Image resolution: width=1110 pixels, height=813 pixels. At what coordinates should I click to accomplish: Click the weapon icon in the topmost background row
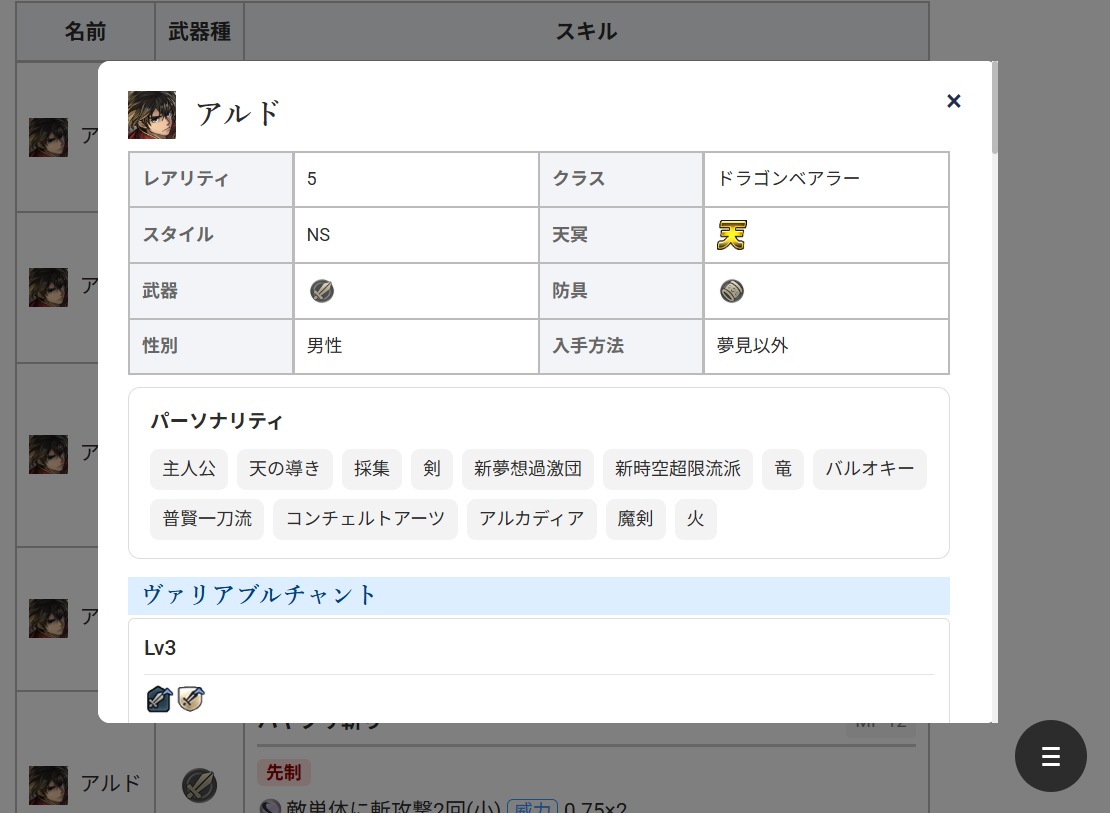pos(199,137)
